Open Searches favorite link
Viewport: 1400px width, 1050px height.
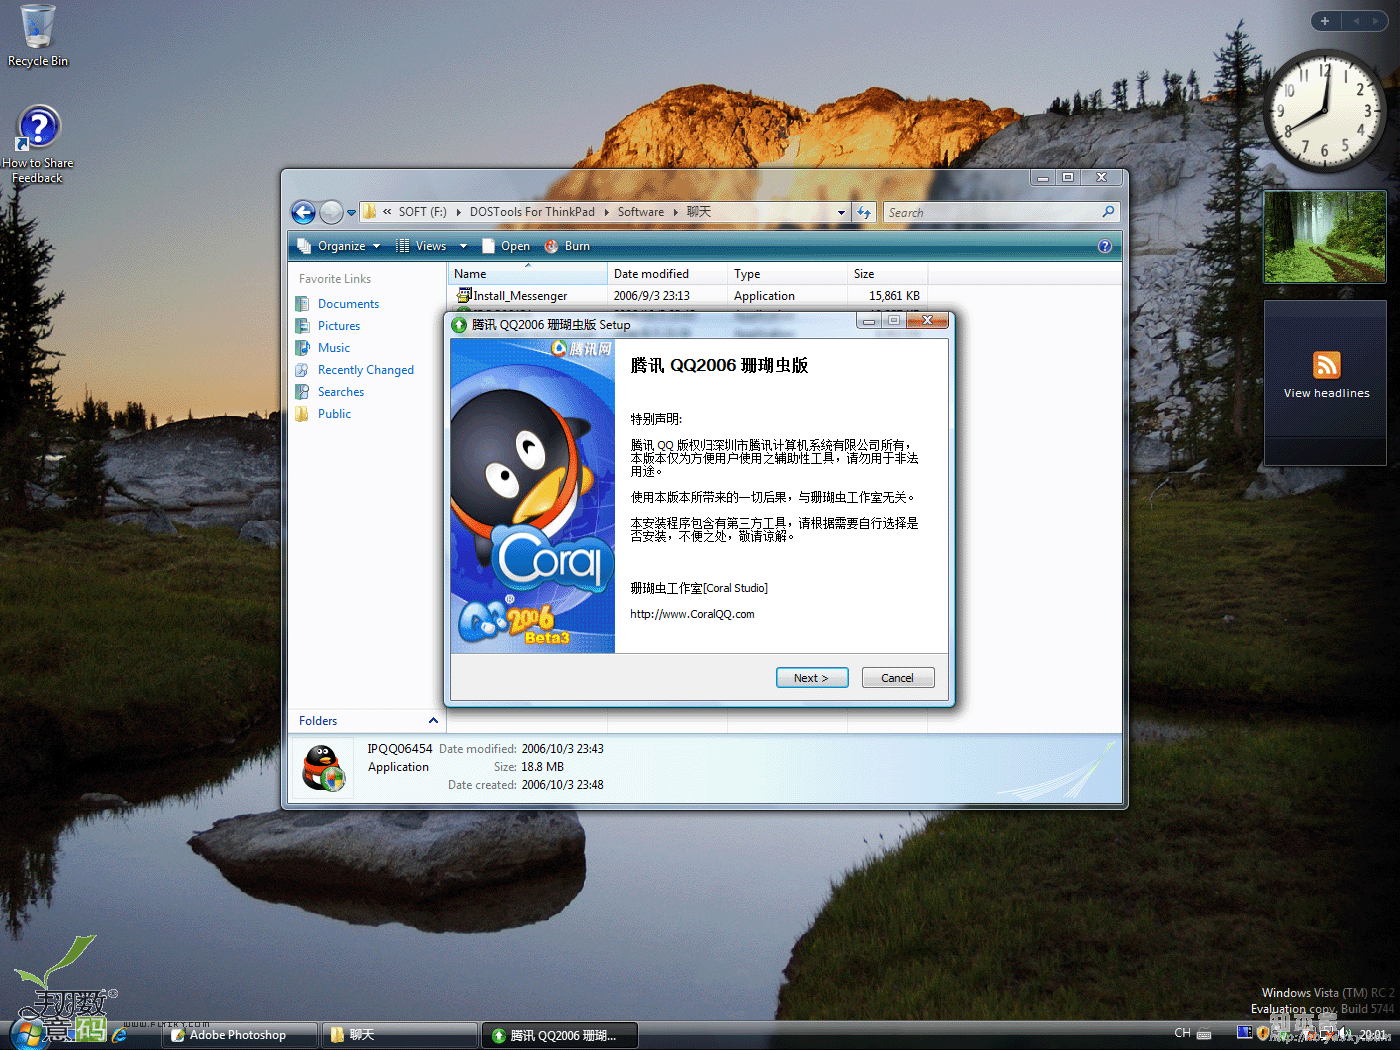(x=341, y=392)
